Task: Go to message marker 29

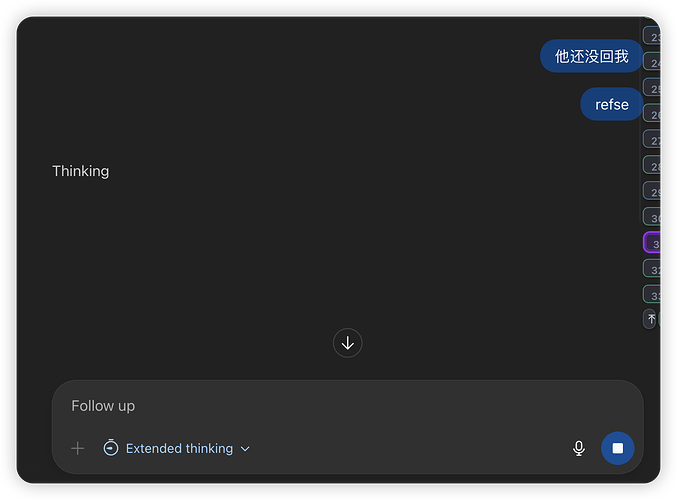Action: (652, 191)
